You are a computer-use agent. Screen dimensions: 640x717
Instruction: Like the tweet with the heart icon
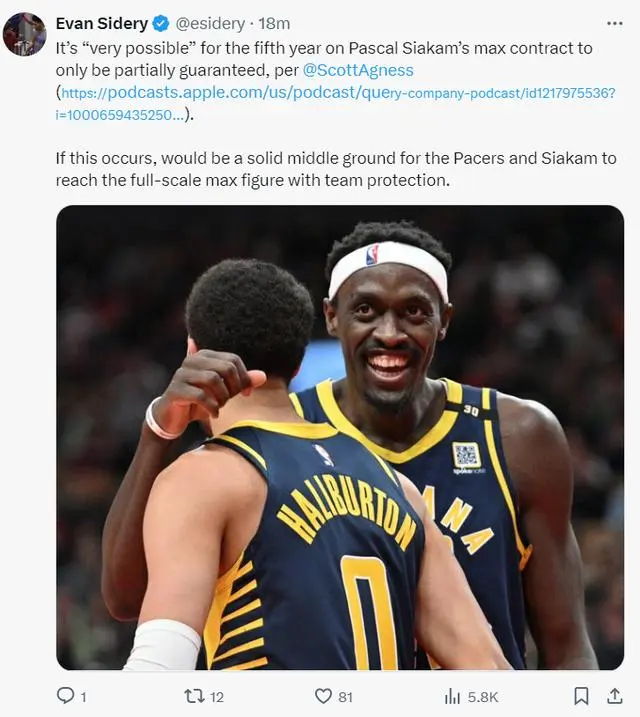[324, 696]
